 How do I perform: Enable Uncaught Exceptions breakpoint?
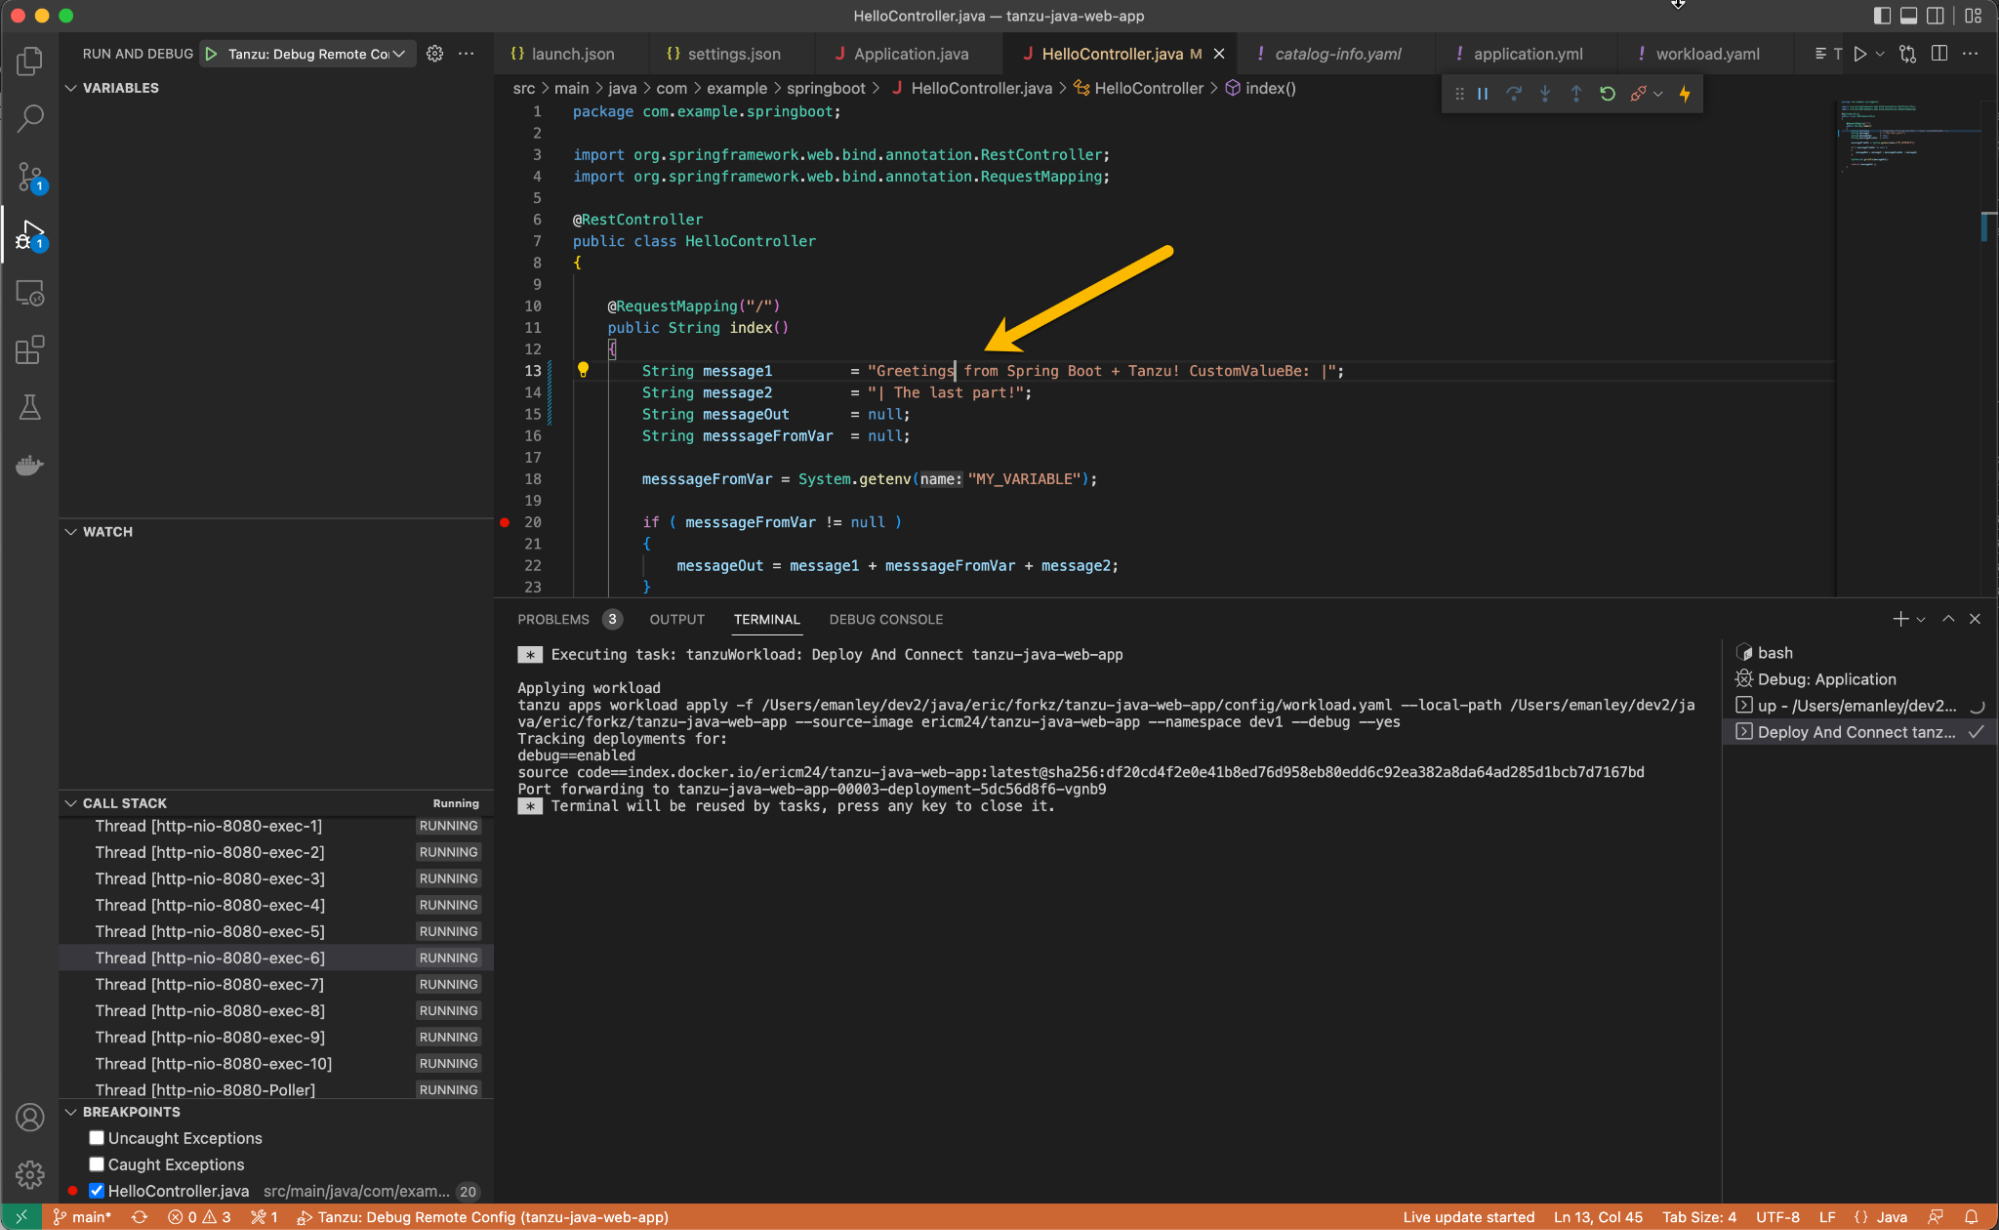coord(97,1138)
